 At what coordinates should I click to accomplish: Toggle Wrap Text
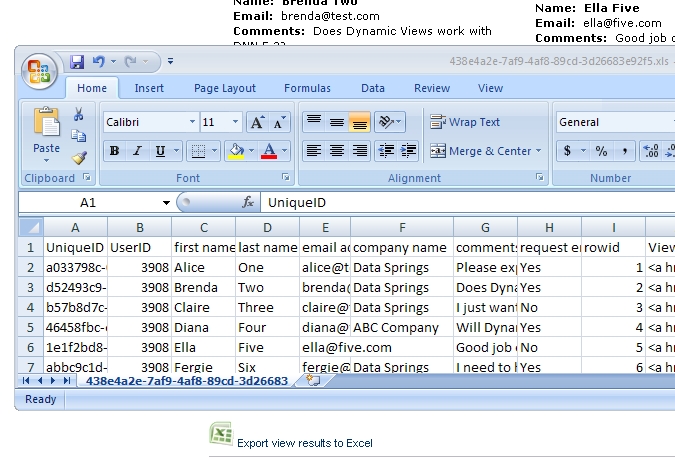pos(465,122)
